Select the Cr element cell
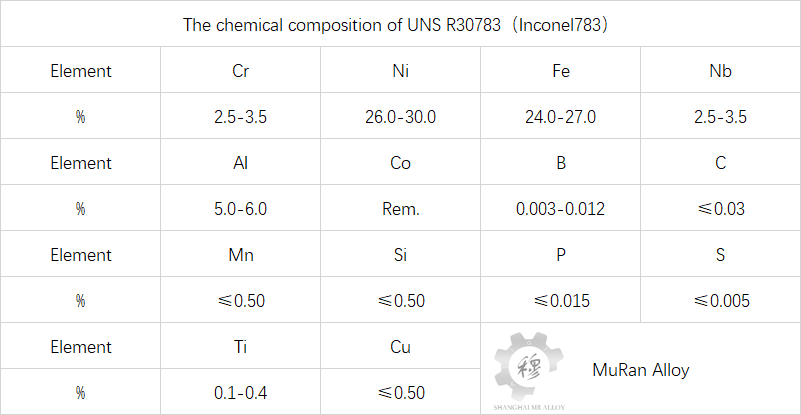This screenshot has height=415, width=801. 240,71
